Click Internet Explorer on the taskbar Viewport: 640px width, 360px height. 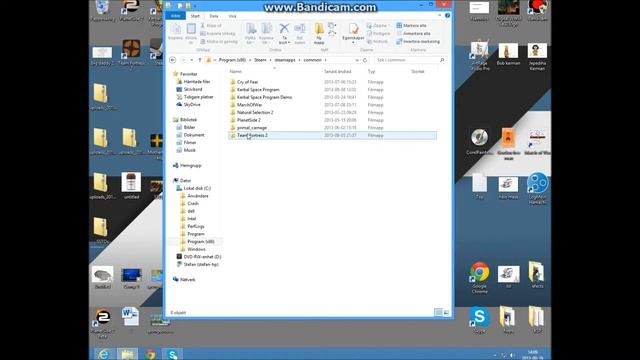(x=104, y=354)
